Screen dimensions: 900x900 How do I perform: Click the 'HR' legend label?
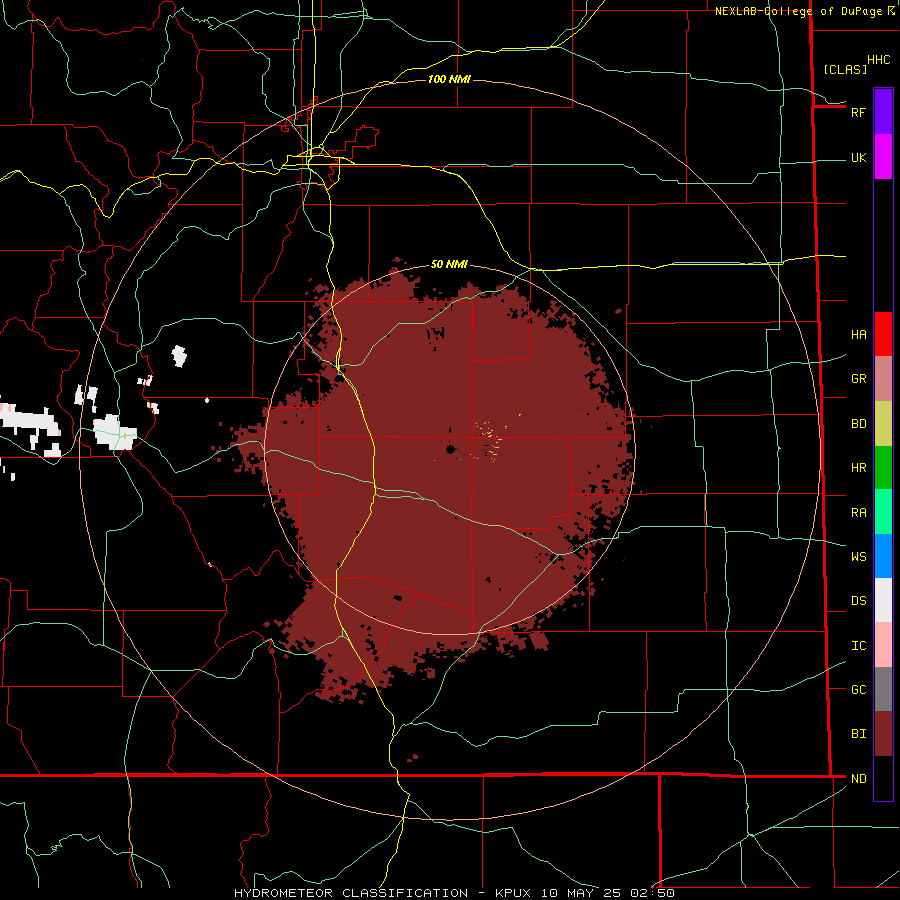tap(859, 468)
